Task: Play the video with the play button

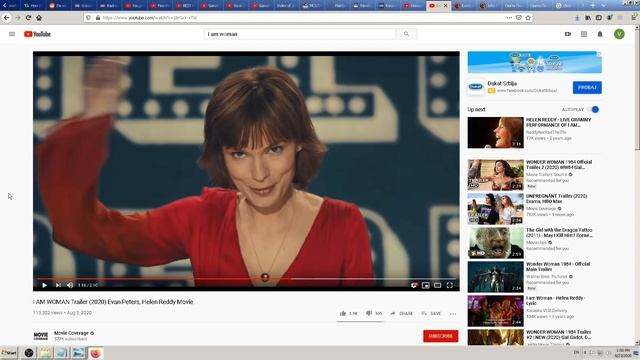Action: click(x=44, y=285)
